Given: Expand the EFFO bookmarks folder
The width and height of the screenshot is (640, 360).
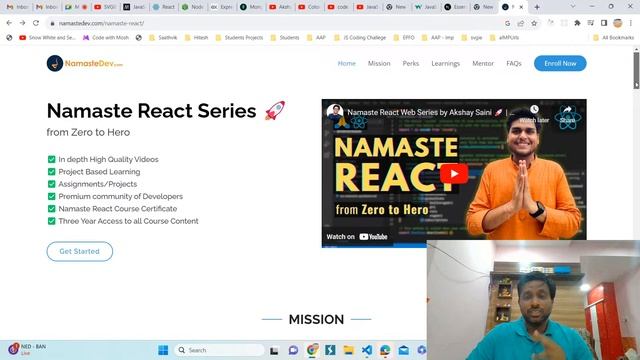Looking at the screenshot, I should [x=404, y=38].
